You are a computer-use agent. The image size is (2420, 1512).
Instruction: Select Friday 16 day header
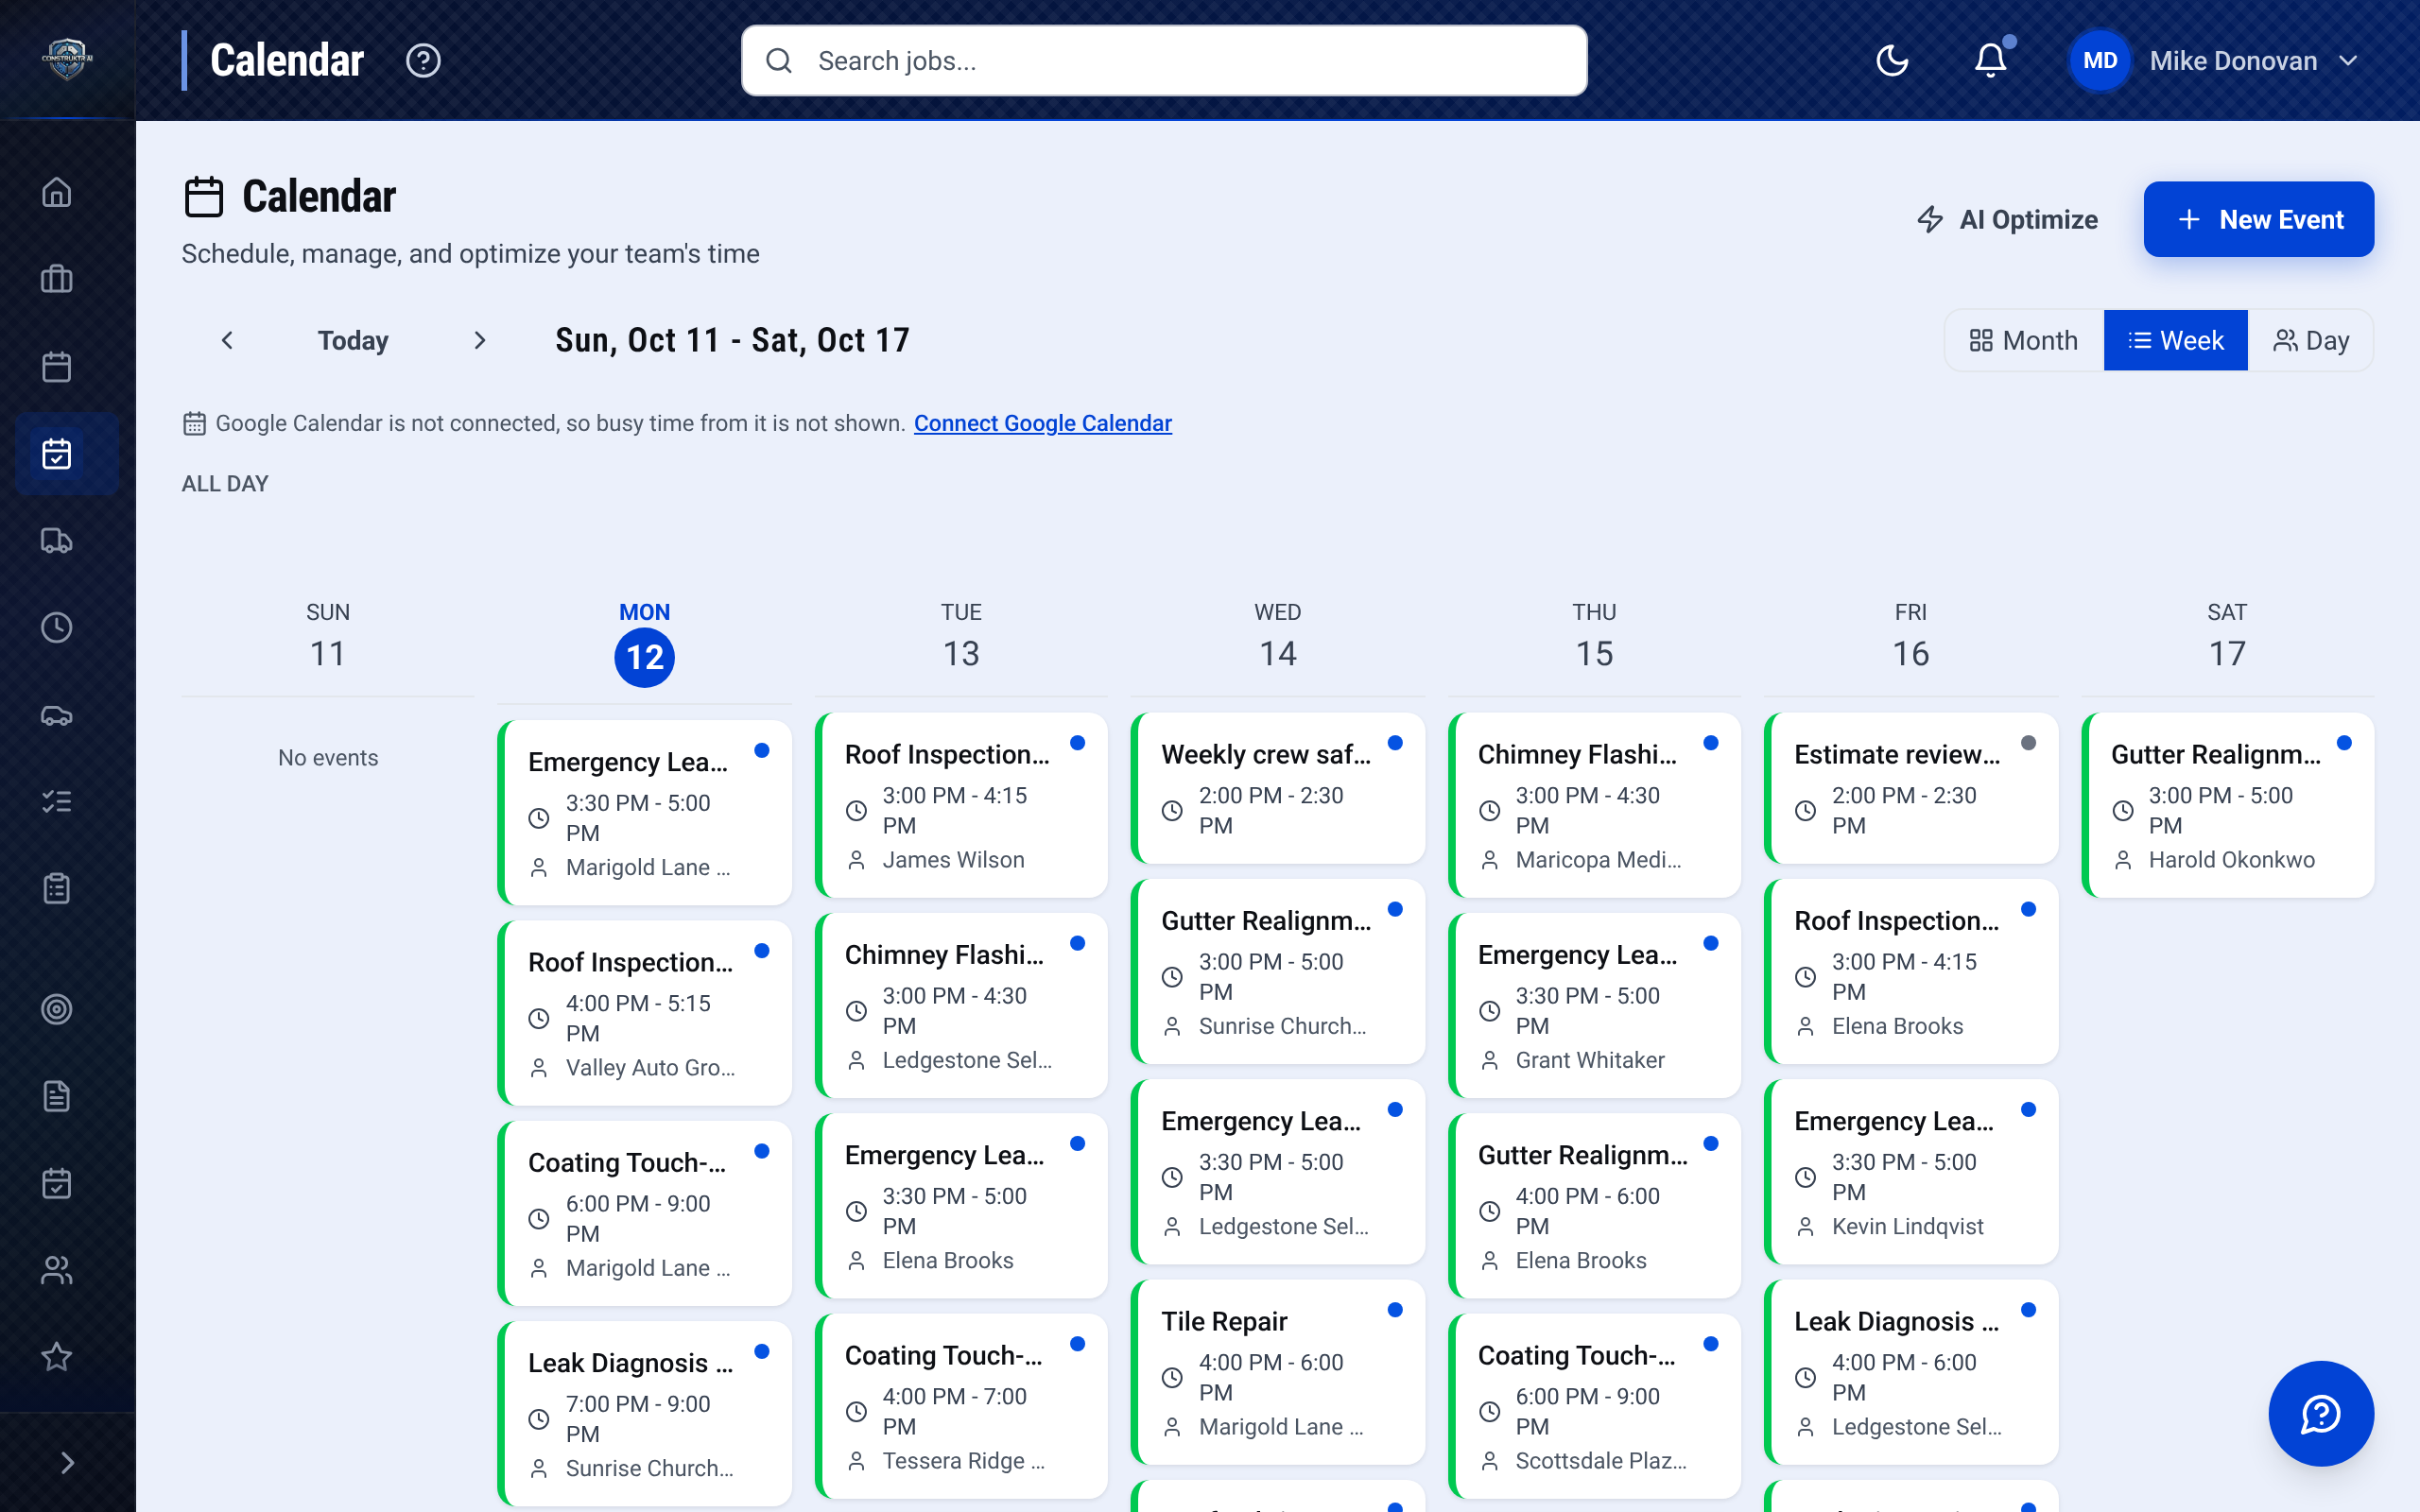(x=1911, y=637)
